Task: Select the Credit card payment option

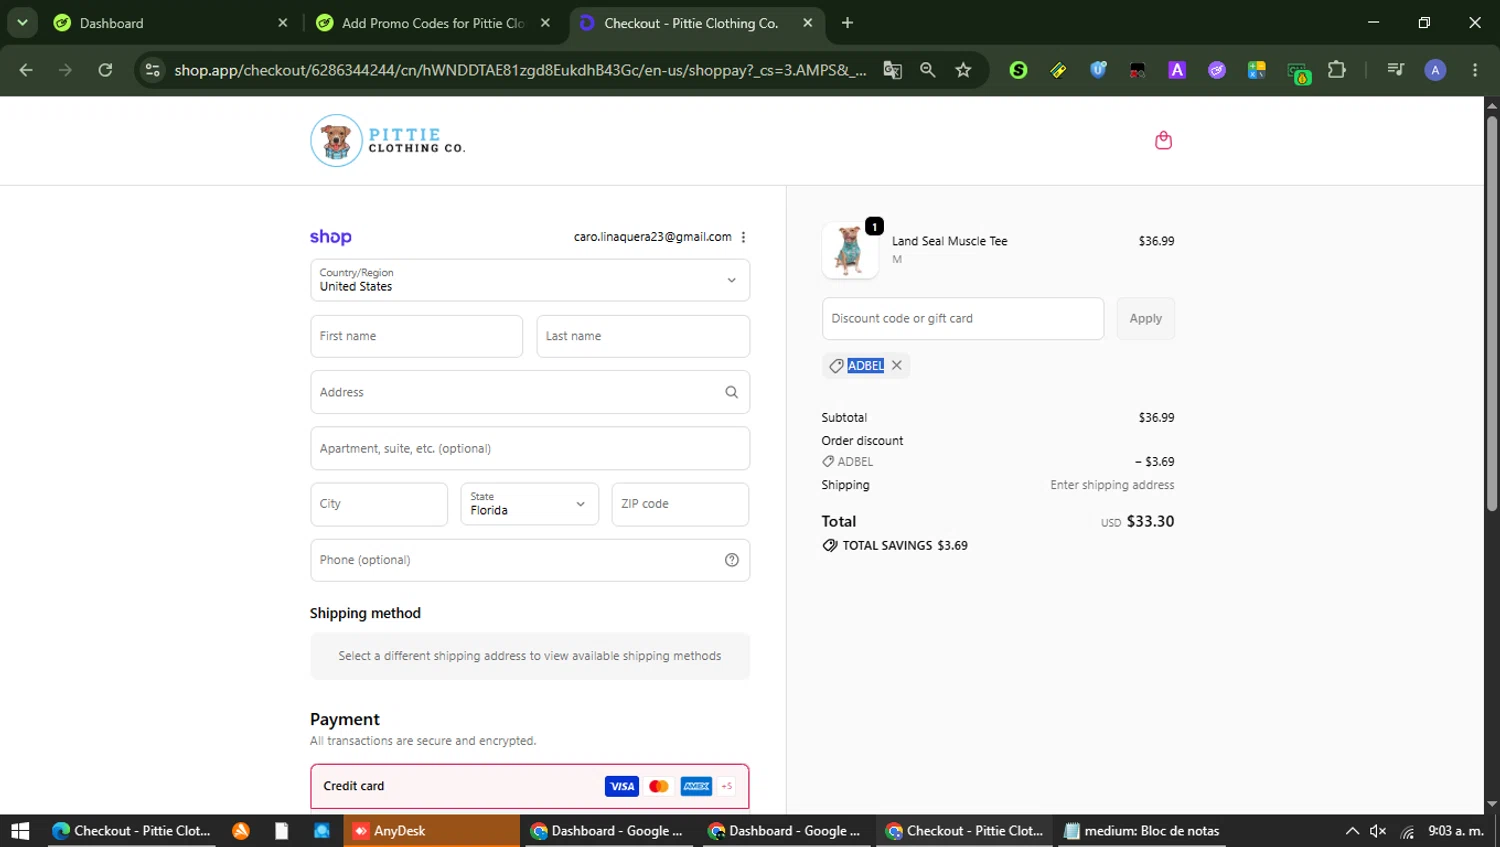Action: click(530, 786)
